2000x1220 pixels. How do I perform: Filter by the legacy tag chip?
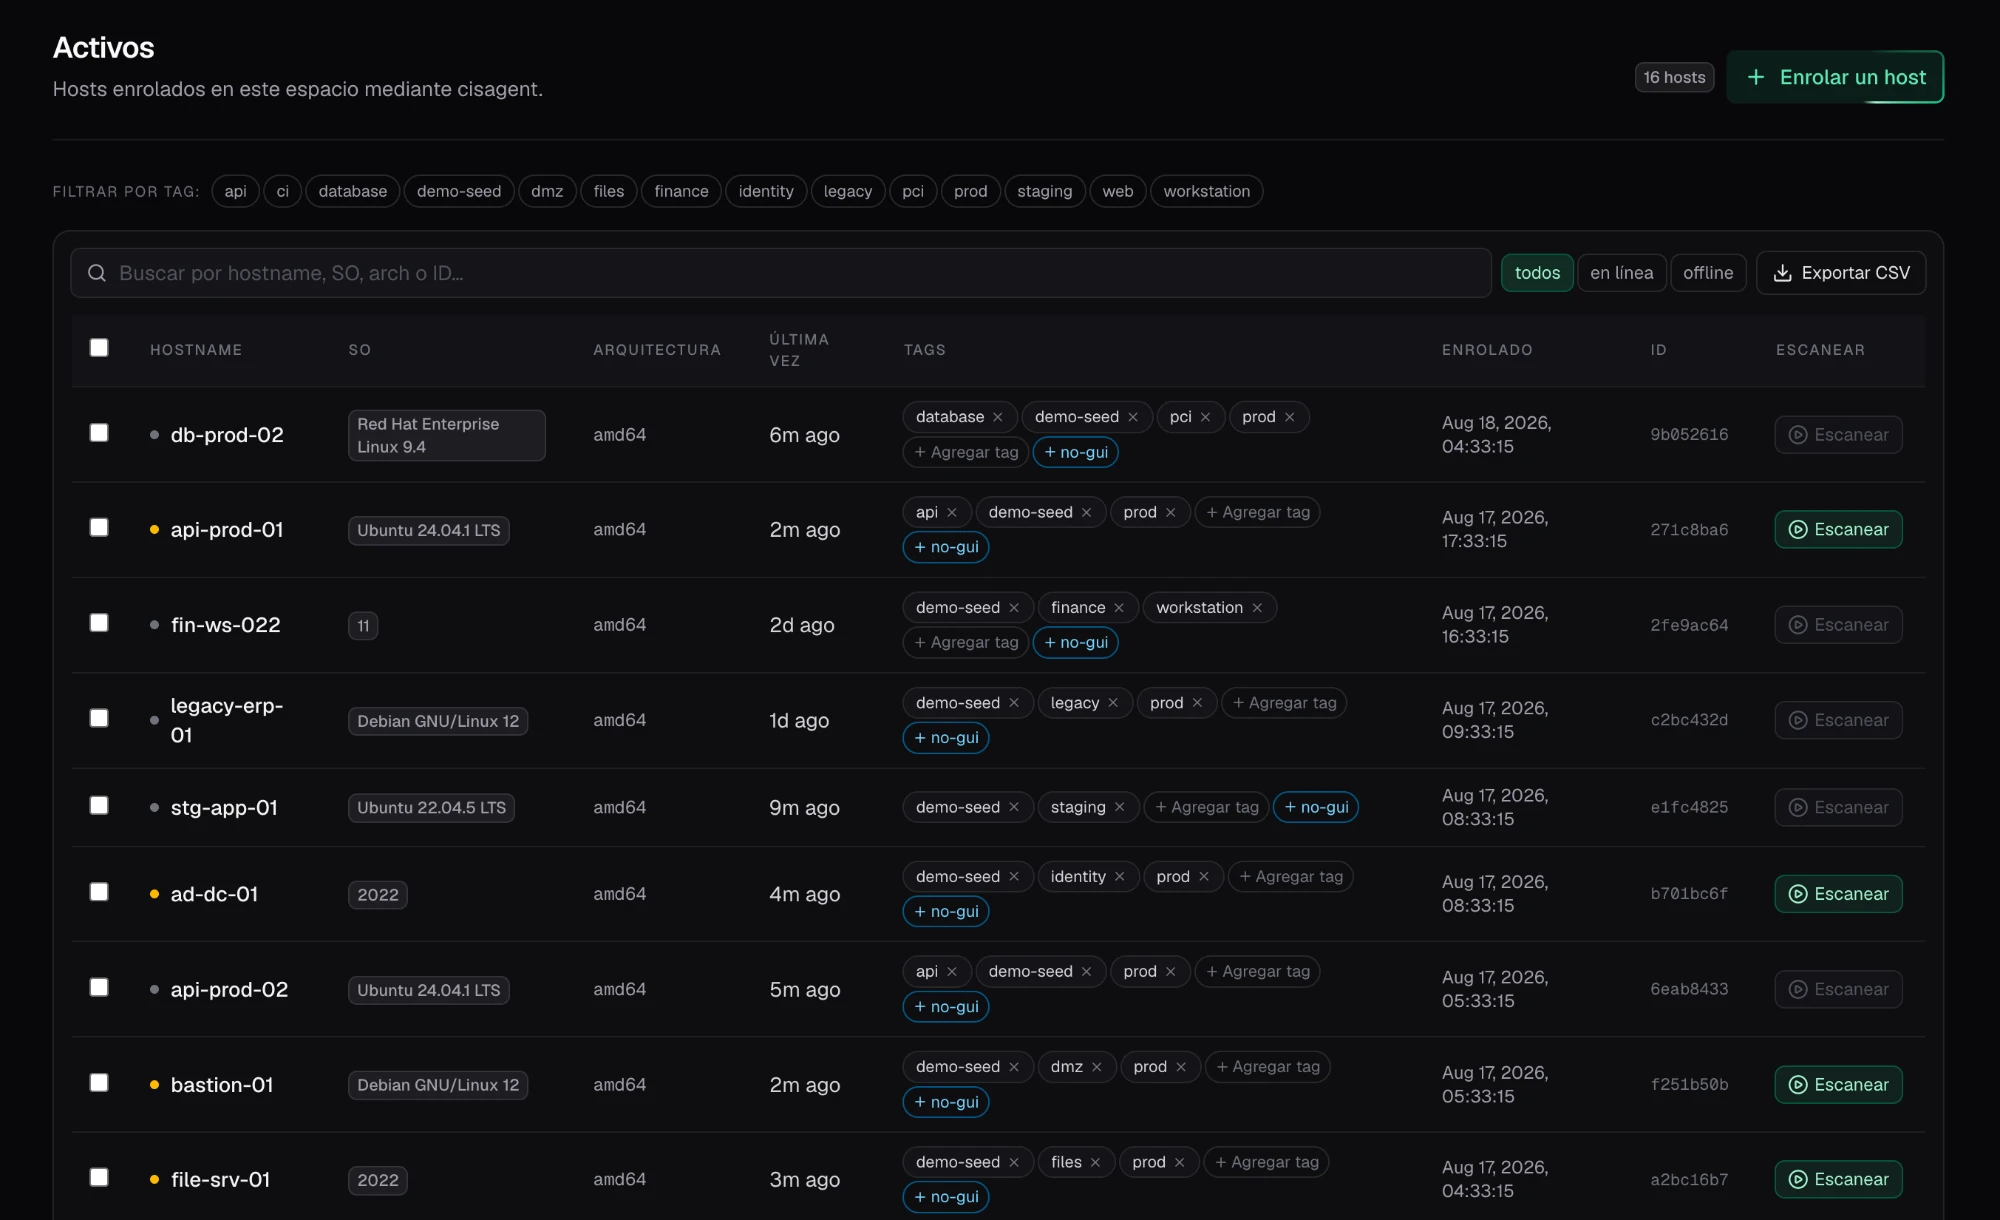pyautogui.click(x=848, y=191)
